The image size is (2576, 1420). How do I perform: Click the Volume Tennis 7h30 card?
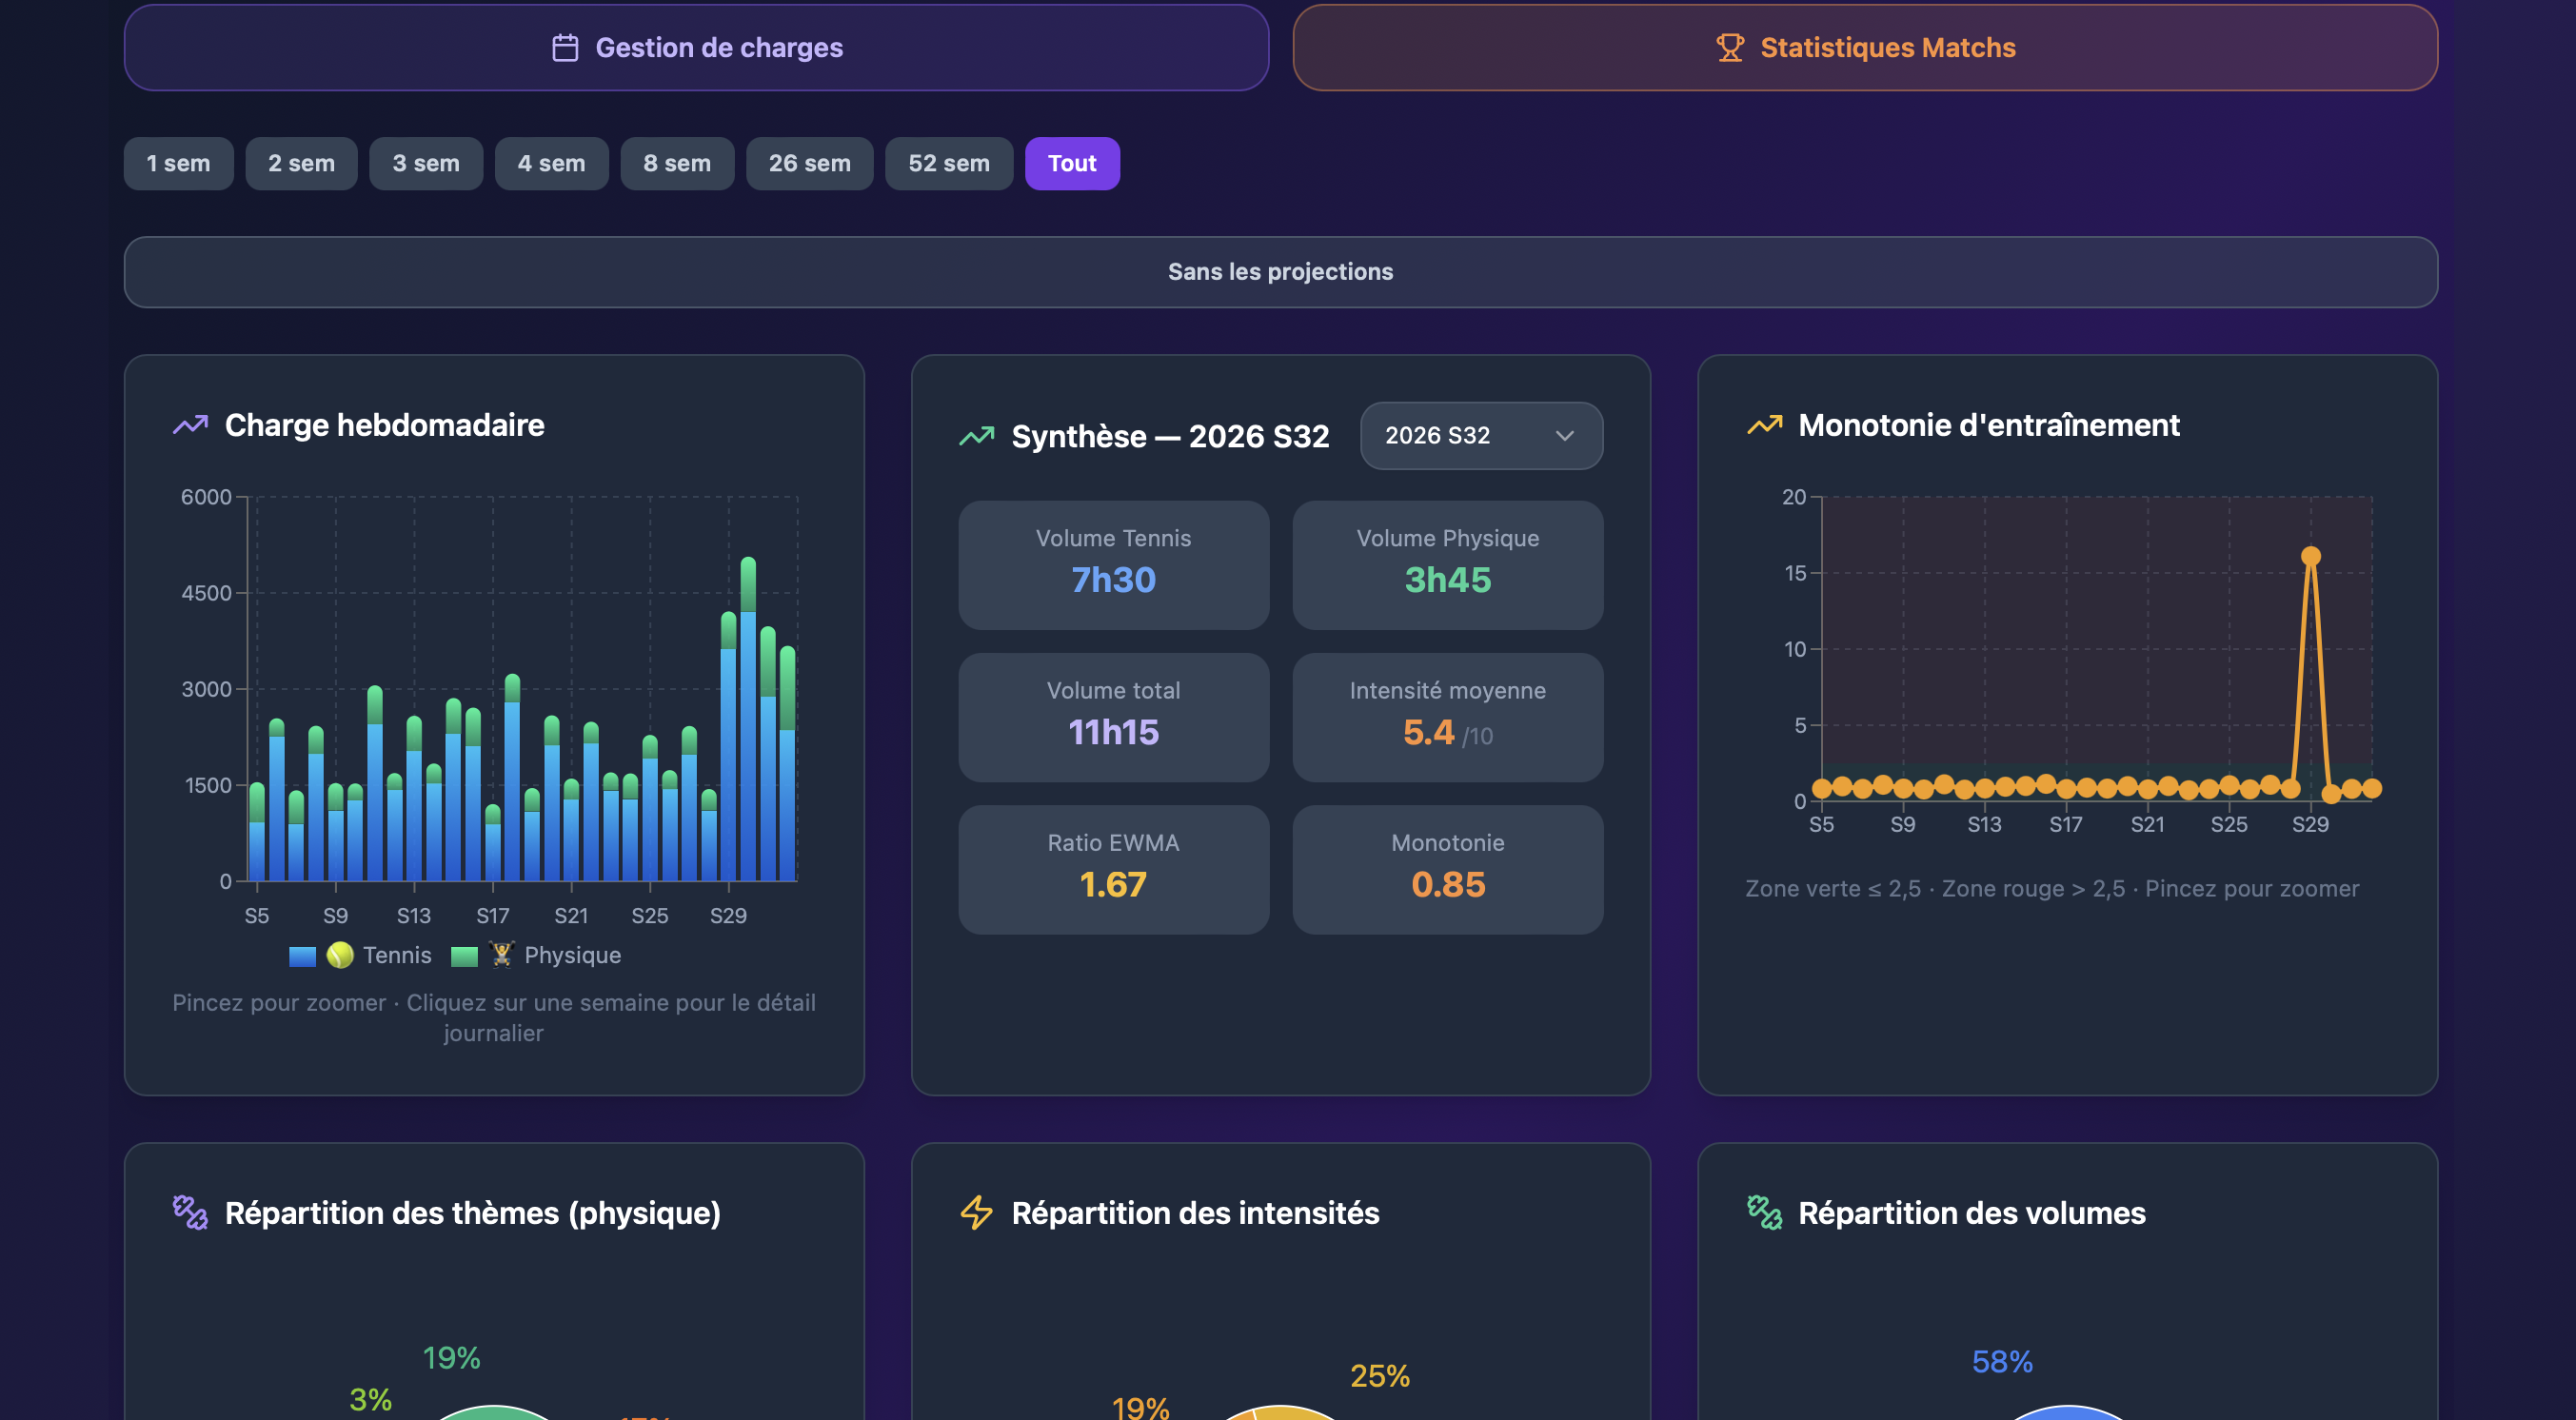point(1114,565)
